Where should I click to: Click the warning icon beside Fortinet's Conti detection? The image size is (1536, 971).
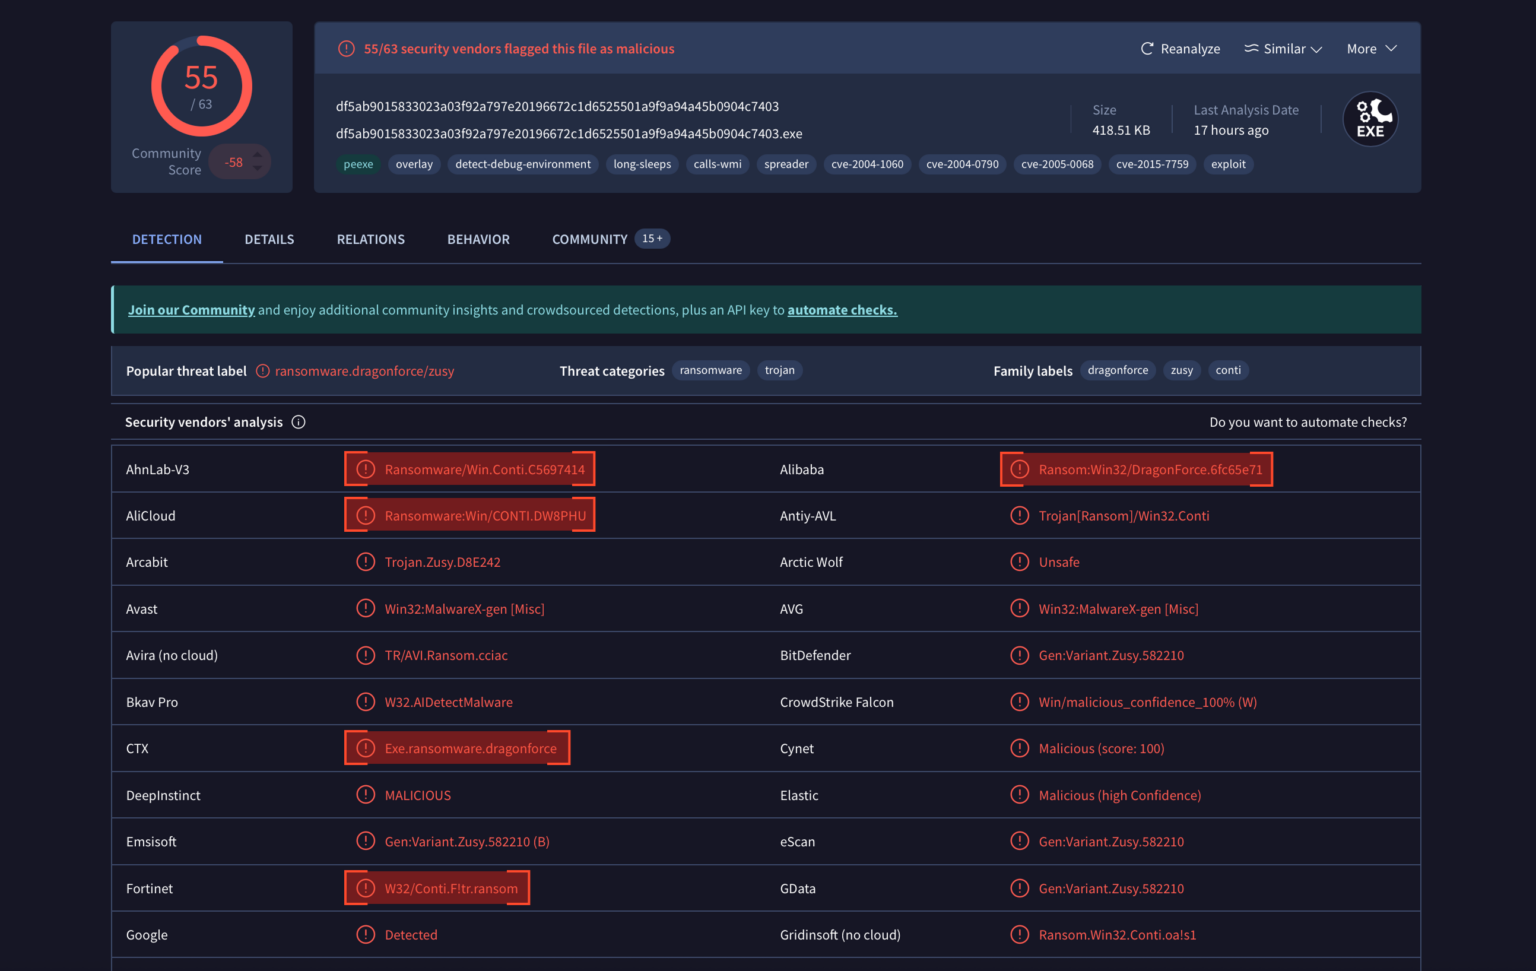365,887
